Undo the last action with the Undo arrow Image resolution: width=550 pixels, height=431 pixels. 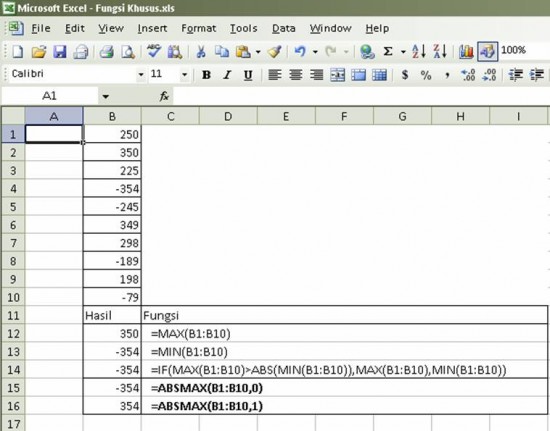[300, 52]
